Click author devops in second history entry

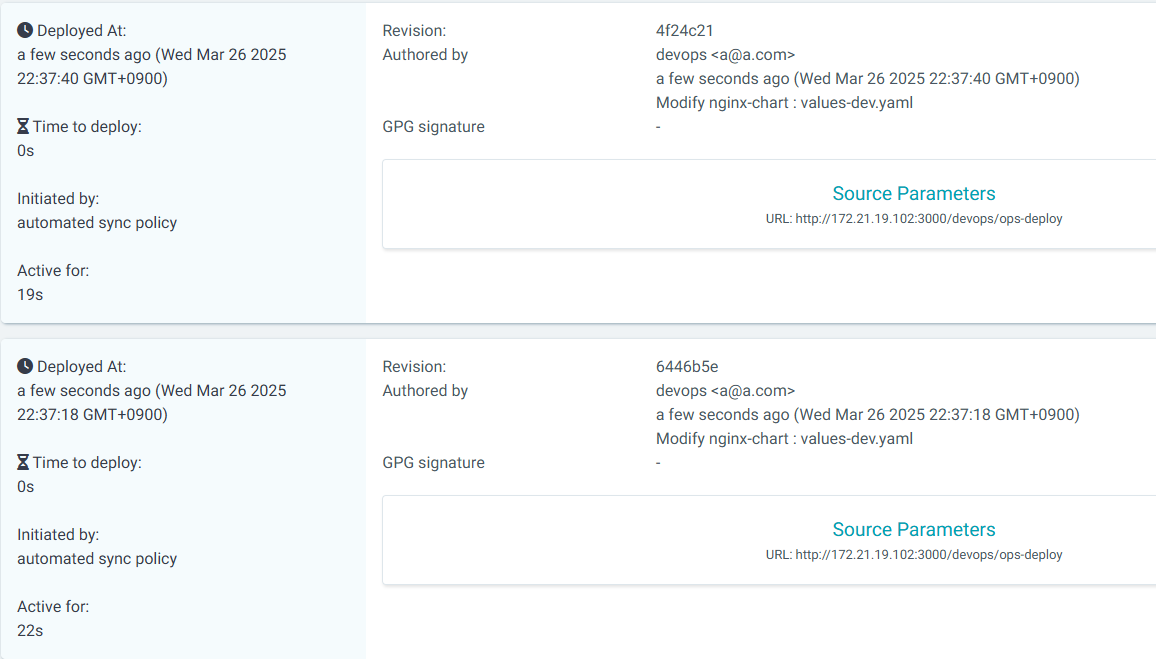[x=725, y=391]
